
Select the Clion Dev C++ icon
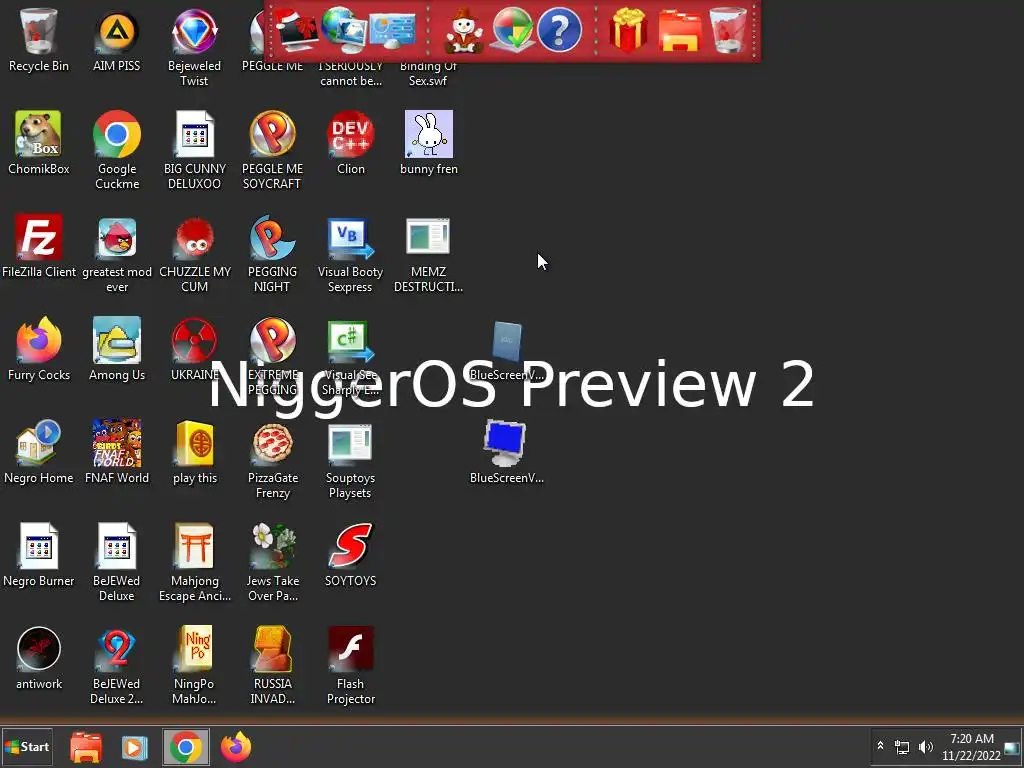351,143
